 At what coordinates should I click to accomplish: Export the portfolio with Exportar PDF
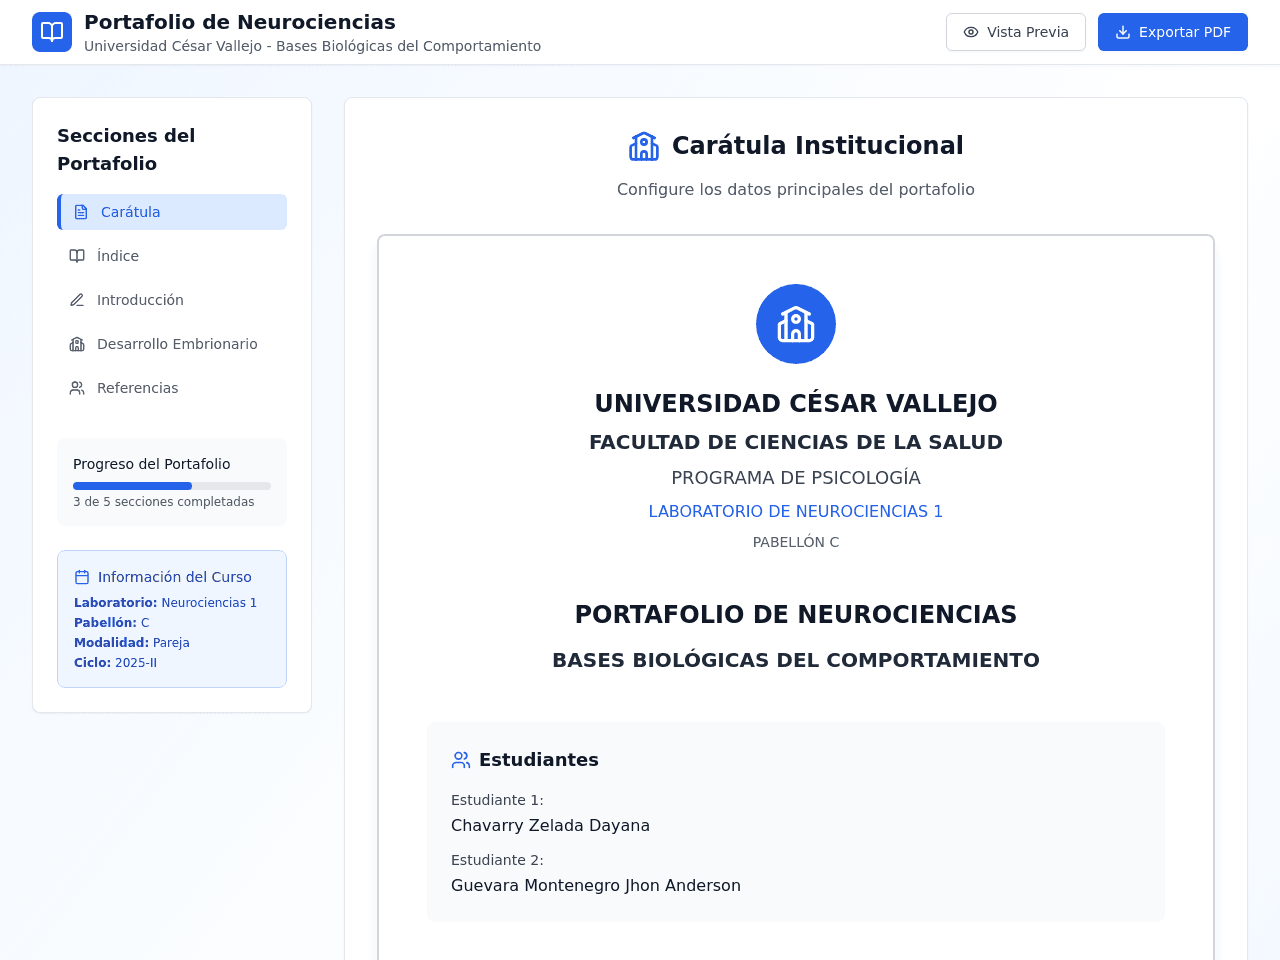tap(1173, 32)
